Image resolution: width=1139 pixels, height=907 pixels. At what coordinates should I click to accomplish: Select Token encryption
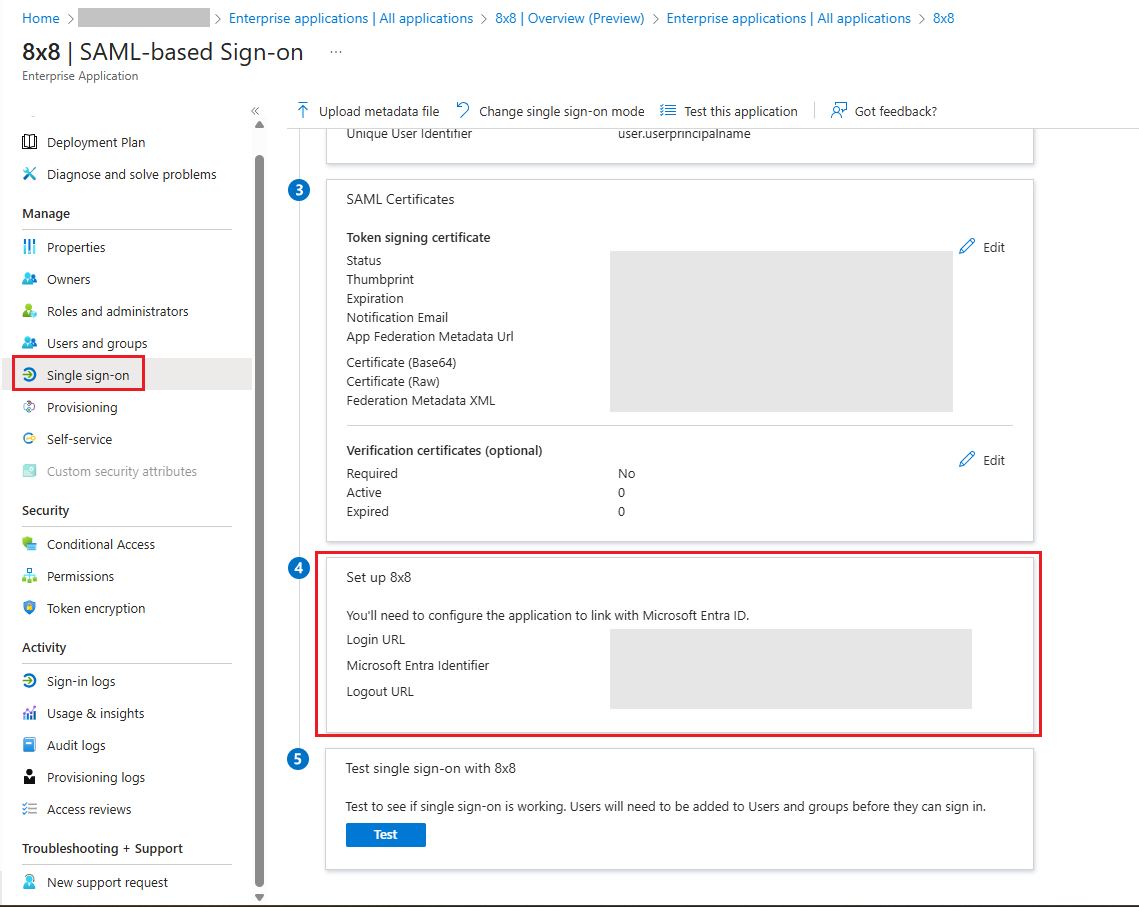(x=94, y=608)
